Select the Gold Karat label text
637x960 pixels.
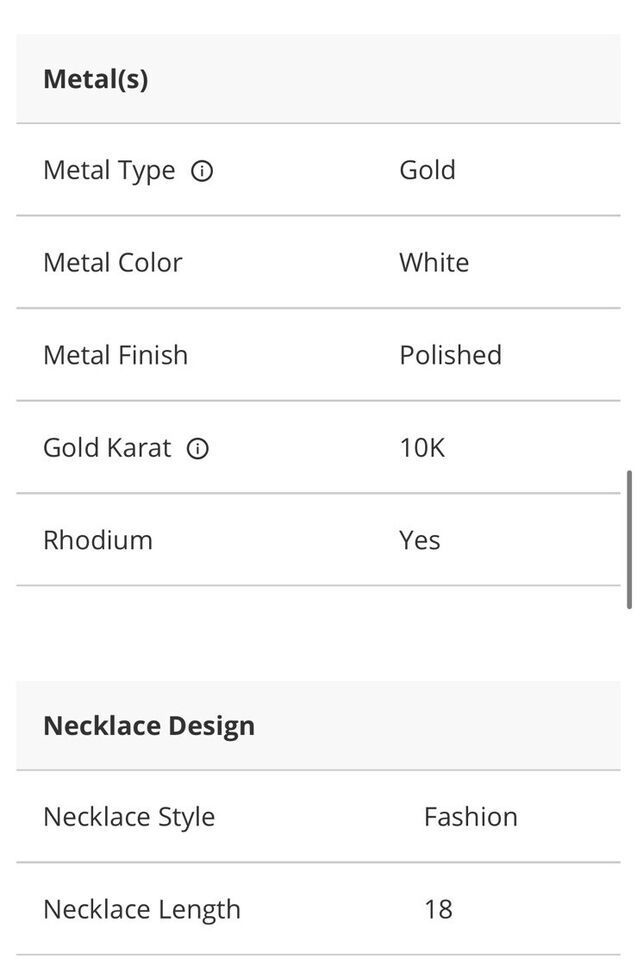(107, 447)
